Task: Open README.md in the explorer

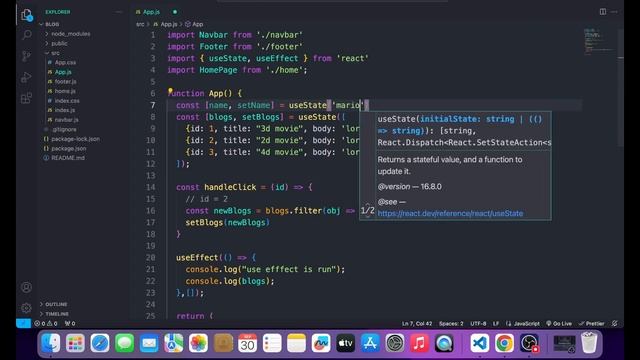Action: (68, 158)
